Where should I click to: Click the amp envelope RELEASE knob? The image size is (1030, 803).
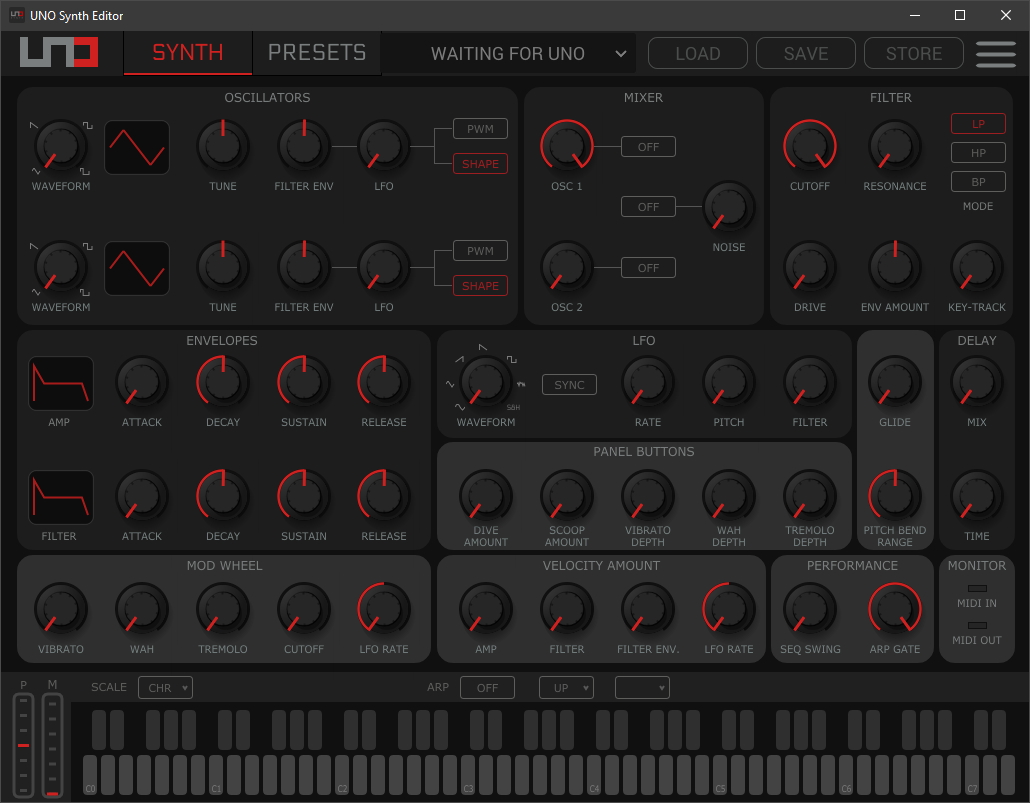384,382
